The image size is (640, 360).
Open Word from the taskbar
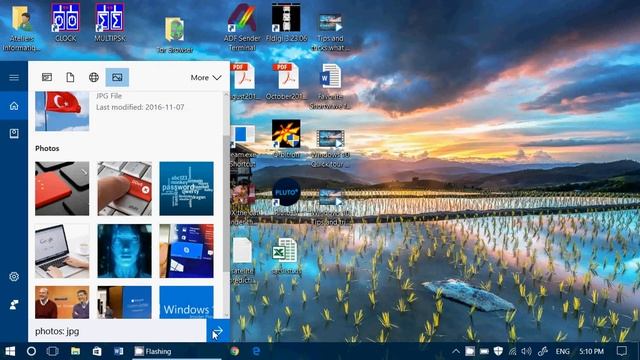118,351
